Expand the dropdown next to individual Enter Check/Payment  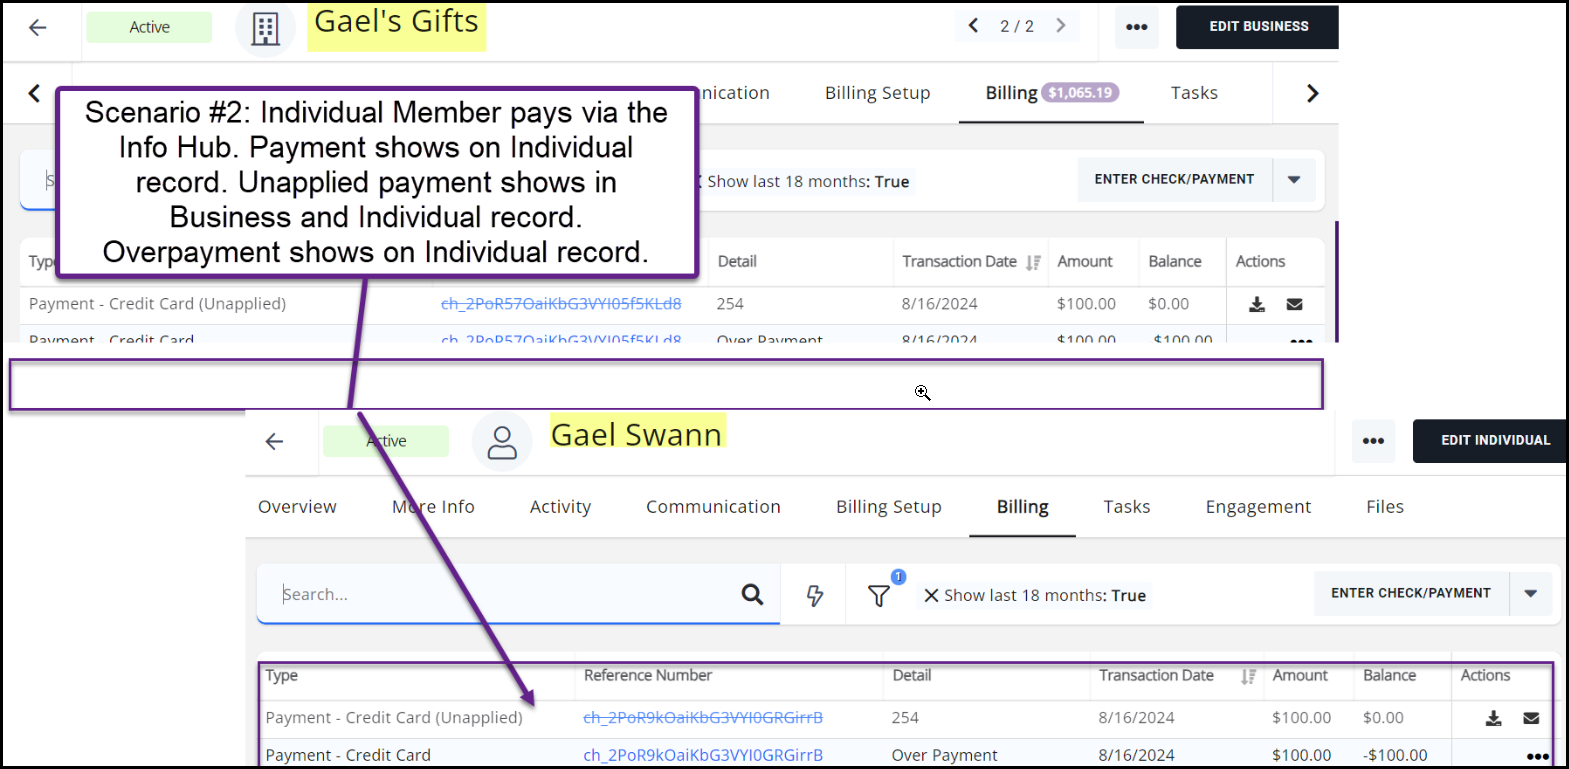[1530, 594]
